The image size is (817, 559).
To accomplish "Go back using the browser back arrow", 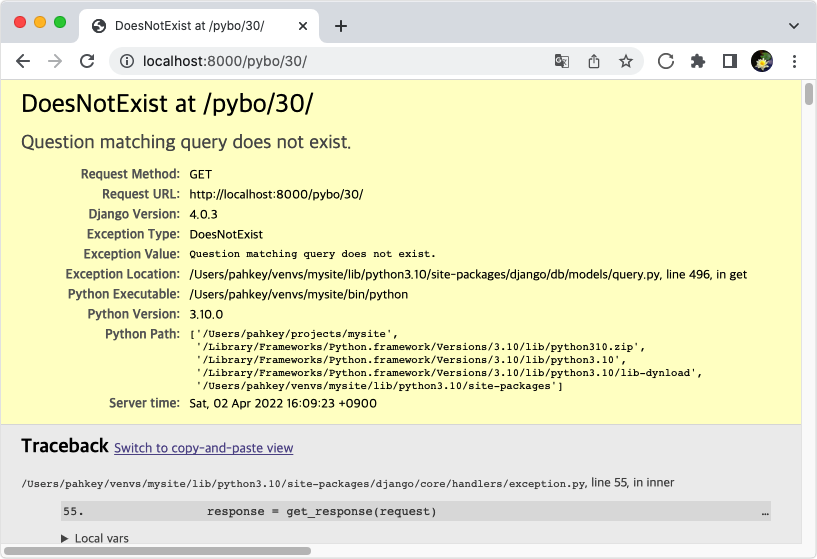I will 23,61.
